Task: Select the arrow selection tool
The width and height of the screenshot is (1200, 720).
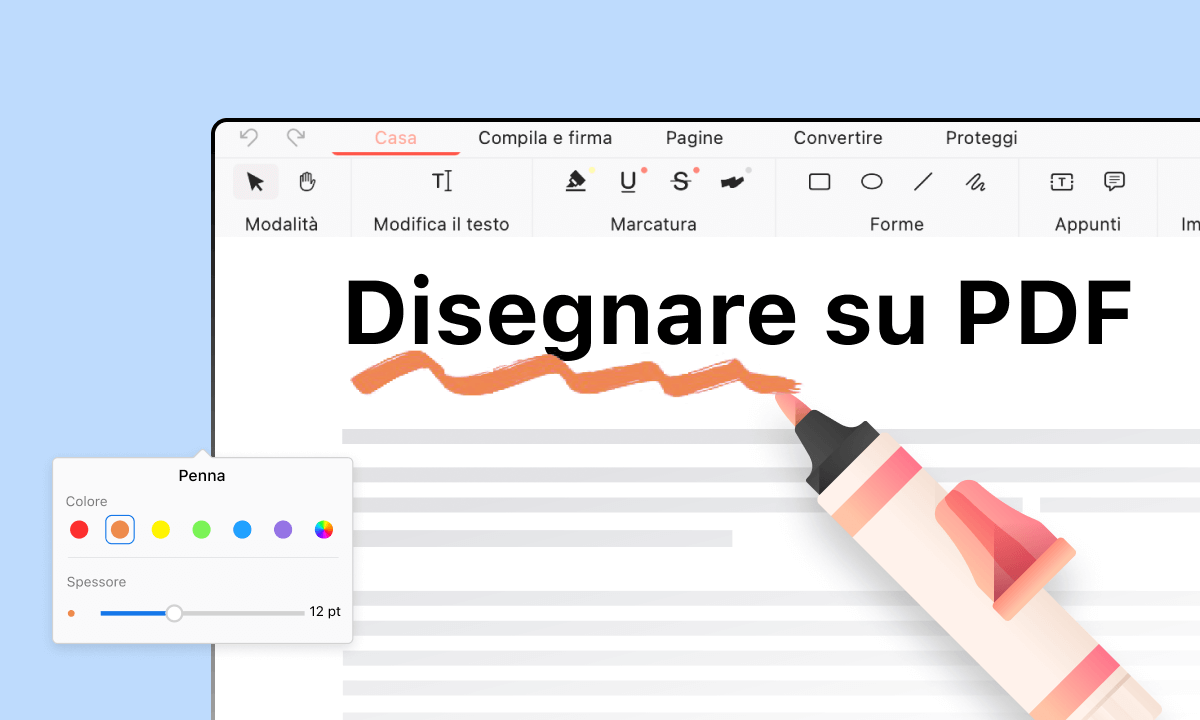Action: tap(256, 181)
